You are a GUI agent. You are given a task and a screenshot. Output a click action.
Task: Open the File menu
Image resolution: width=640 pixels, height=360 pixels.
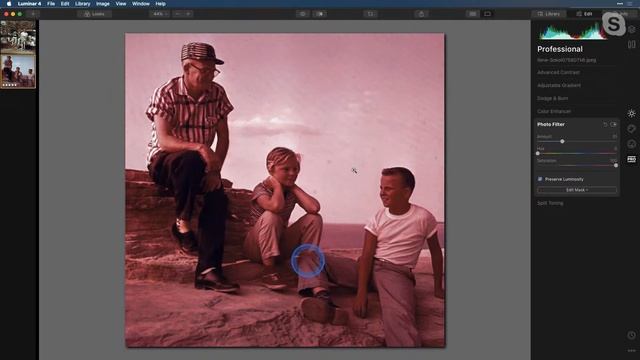(x=51, y=4)
